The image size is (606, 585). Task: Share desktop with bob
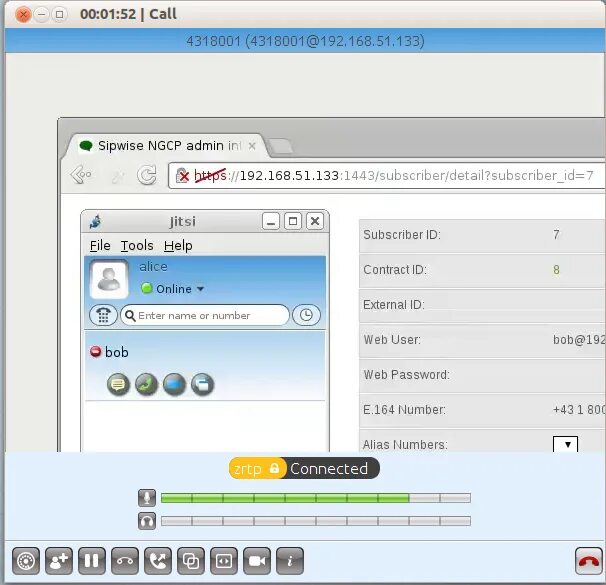(202, 384)
